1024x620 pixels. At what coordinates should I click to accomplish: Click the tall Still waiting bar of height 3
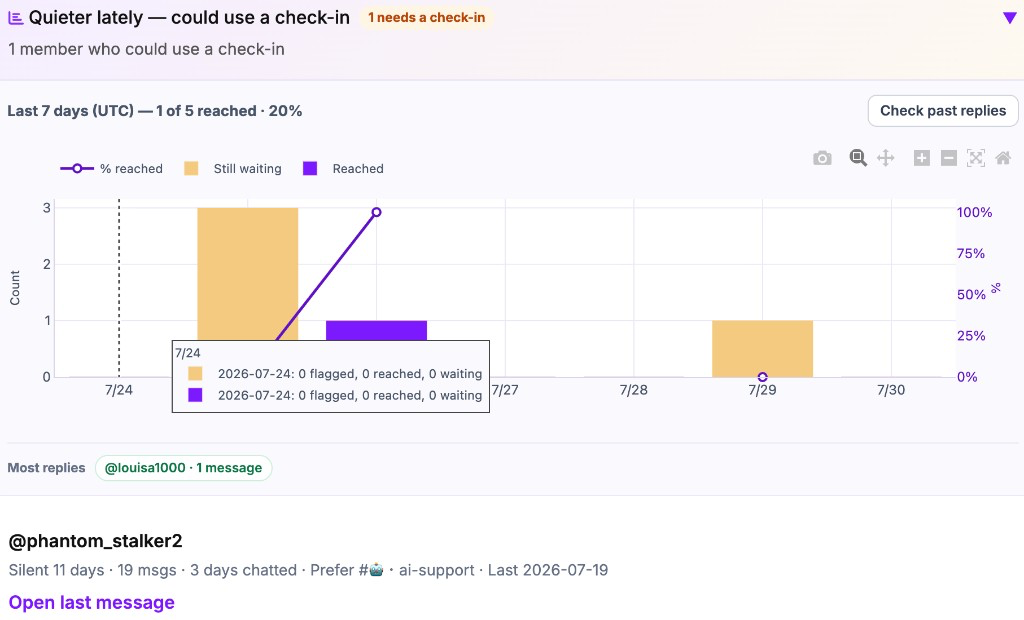point(248,273)
